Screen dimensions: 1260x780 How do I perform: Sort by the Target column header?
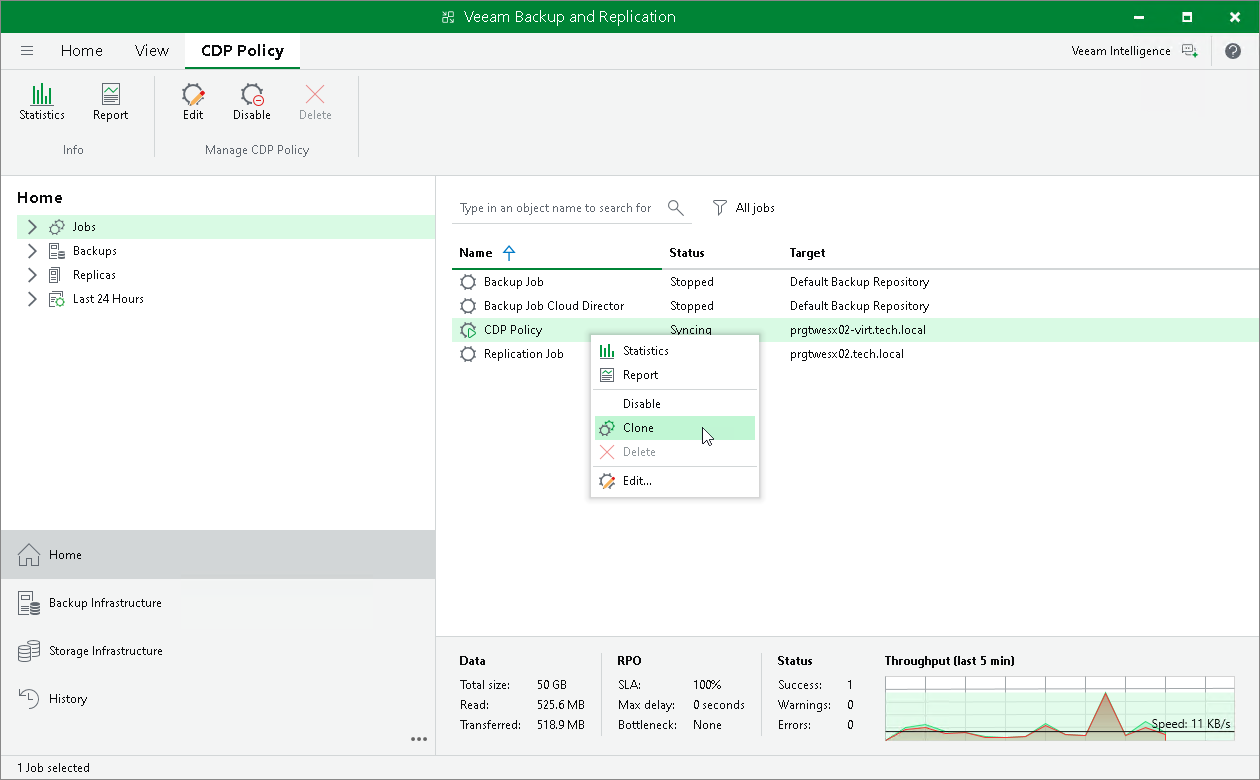[807, 253]
